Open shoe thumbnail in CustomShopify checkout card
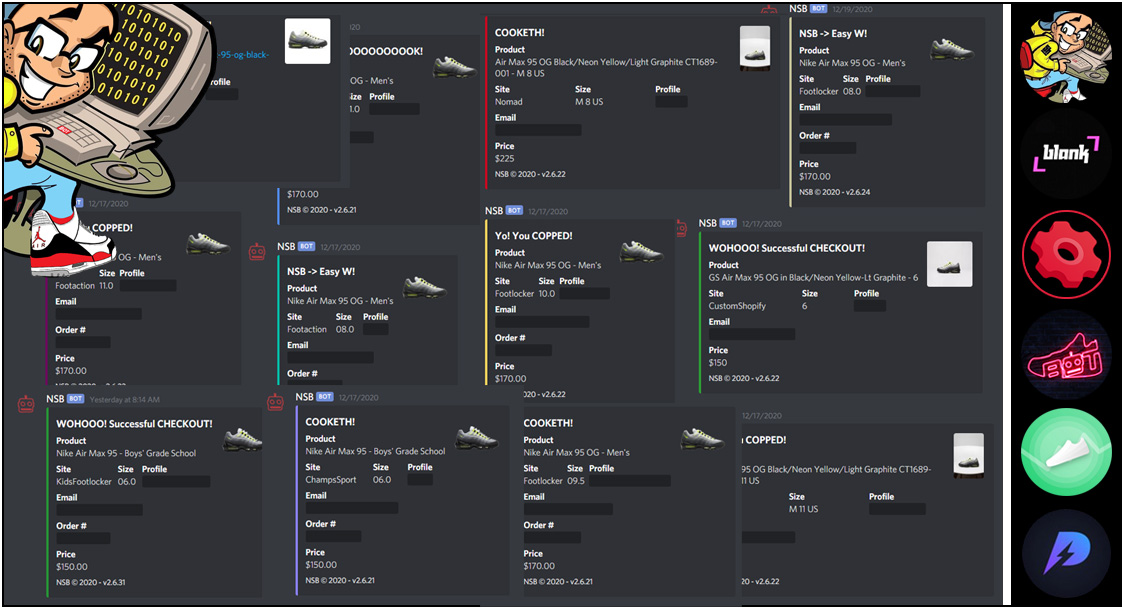This screenshot has height=609, width=1124. [x=950, y=264]
